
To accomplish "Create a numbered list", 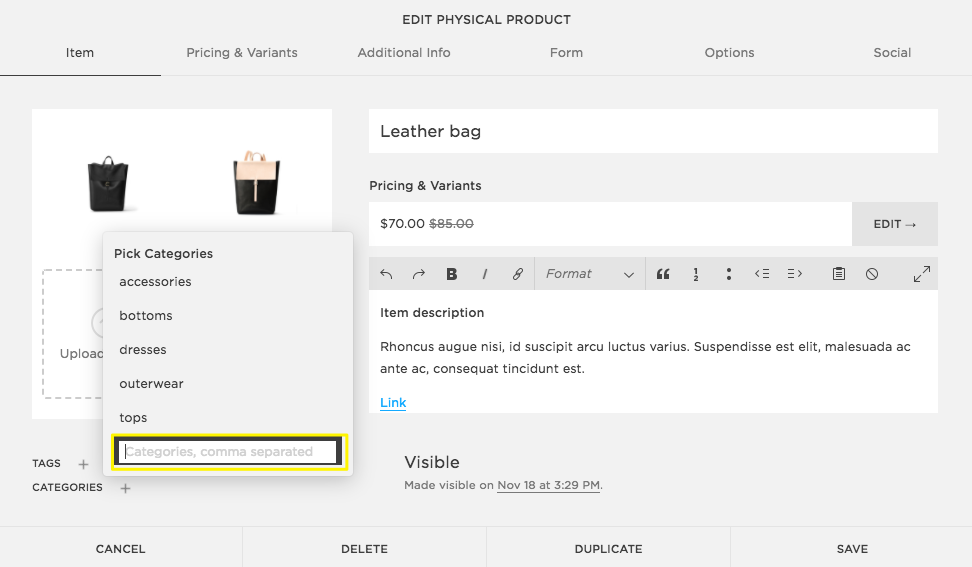I will [x=695, y=274].
